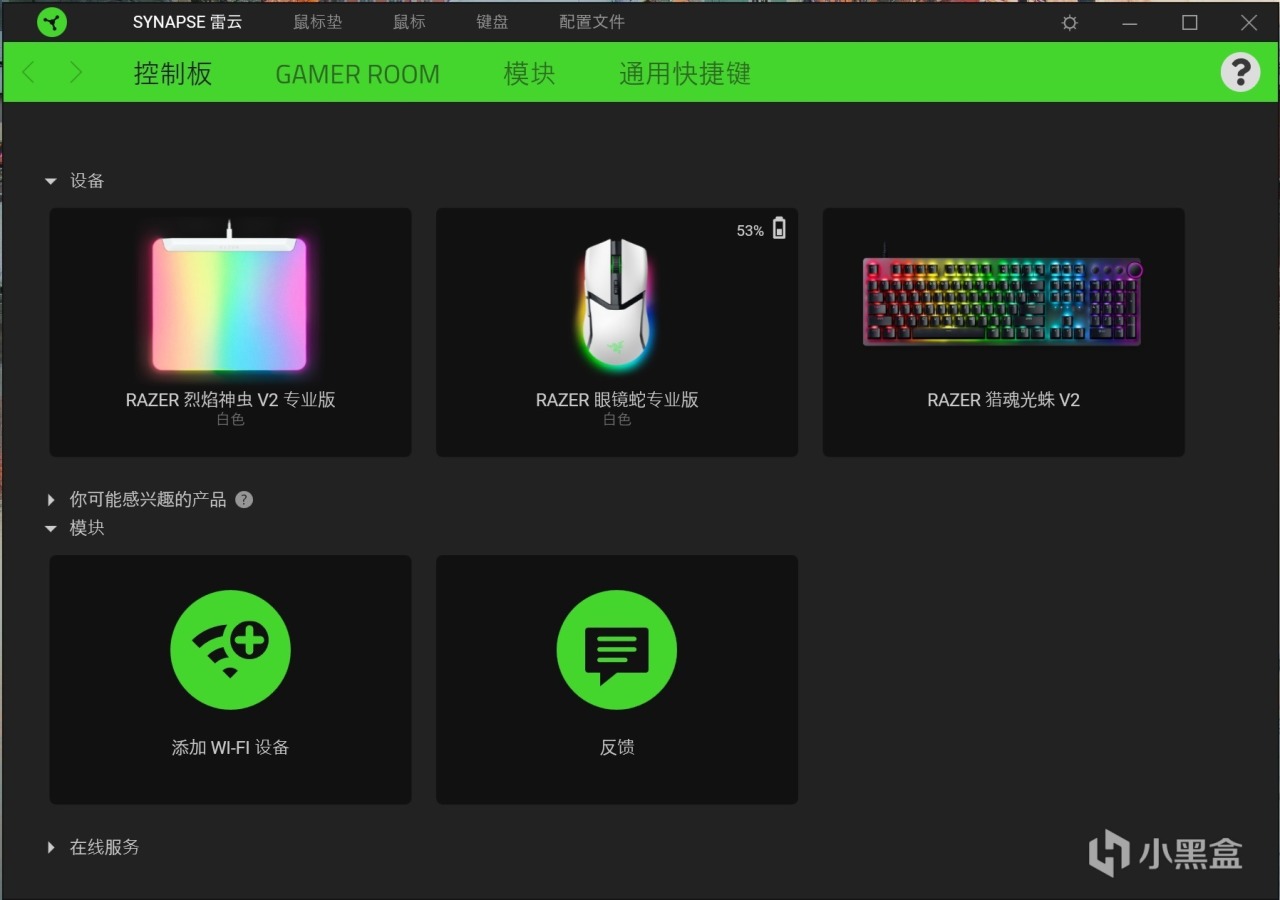The image size is (1280, 900).
Task: Open the GAMER ROOM sub-tab
Action: coord(357,74)
